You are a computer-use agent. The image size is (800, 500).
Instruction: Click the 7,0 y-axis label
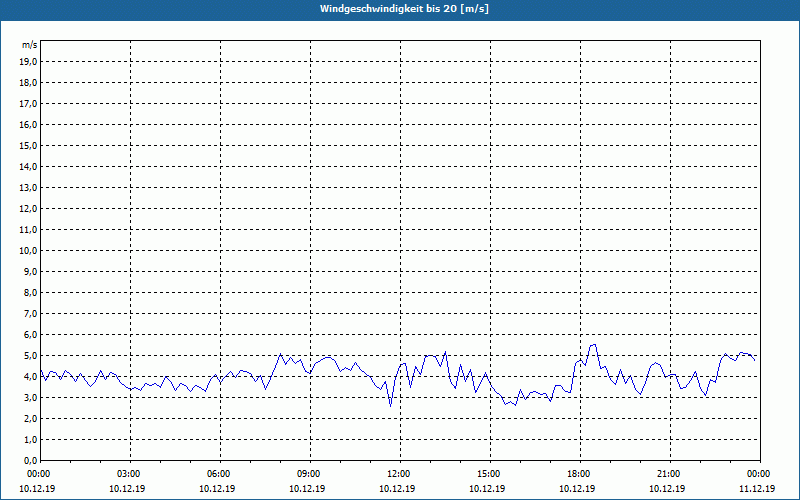point(30,313)
